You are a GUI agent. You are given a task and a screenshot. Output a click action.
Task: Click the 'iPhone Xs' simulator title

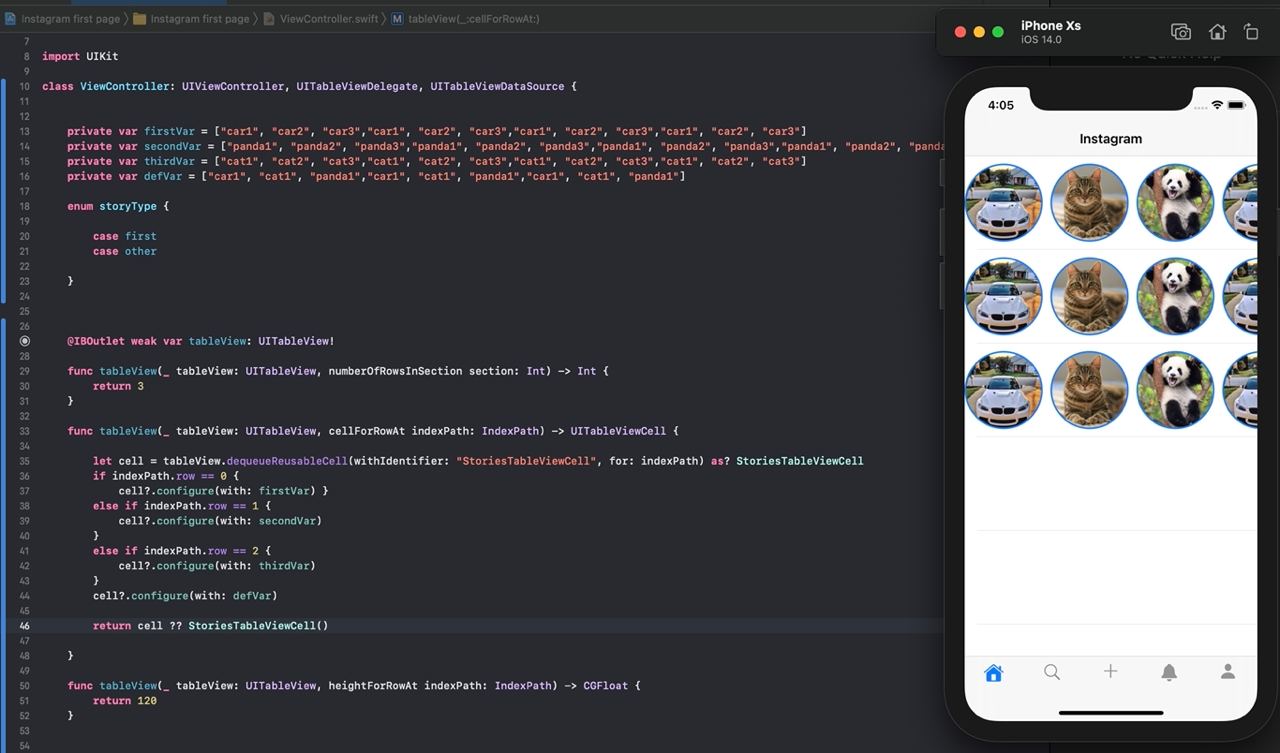point(1050,26)
